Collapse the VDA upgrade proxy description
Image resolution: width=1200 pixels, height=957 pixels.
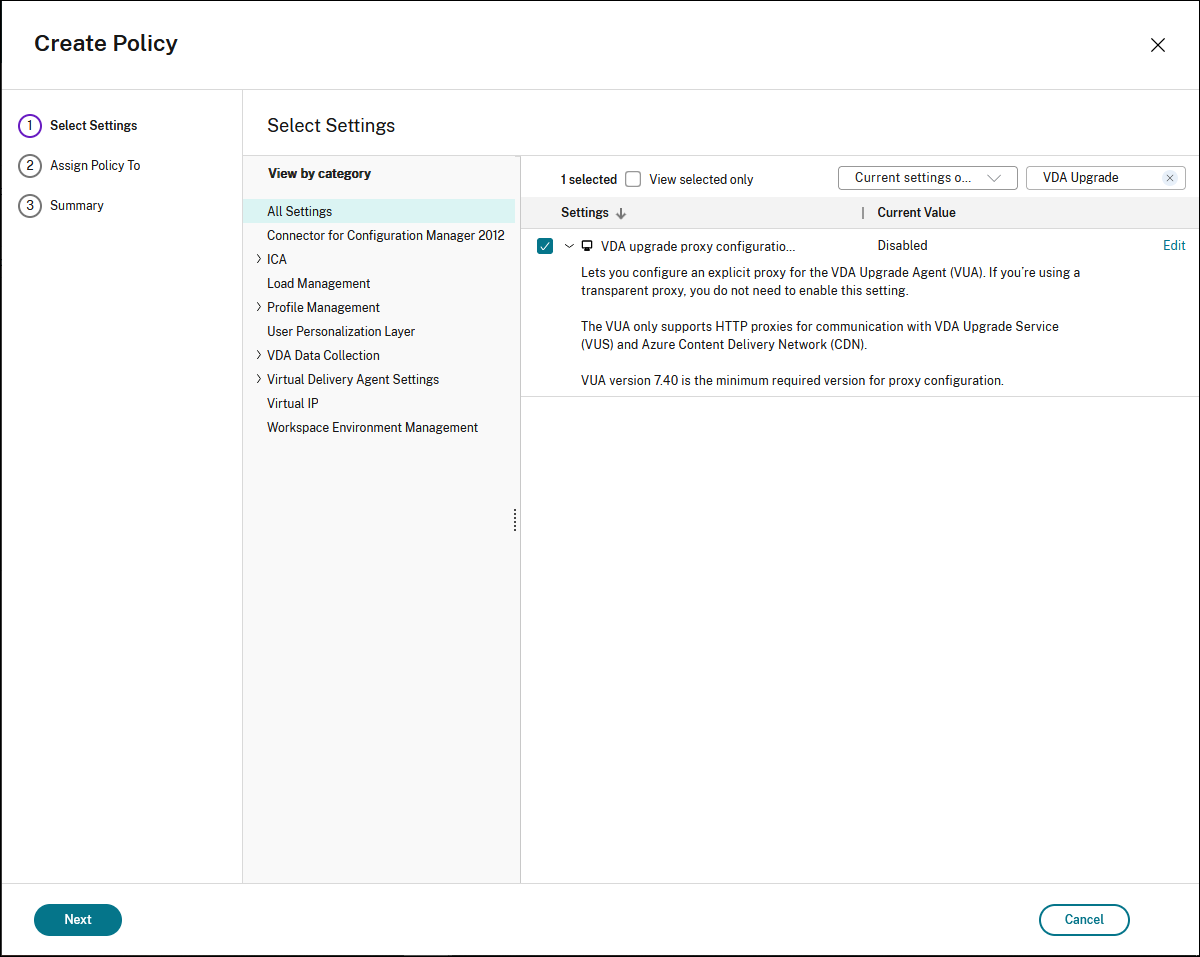pyautogui.click(x=569, y=246)
